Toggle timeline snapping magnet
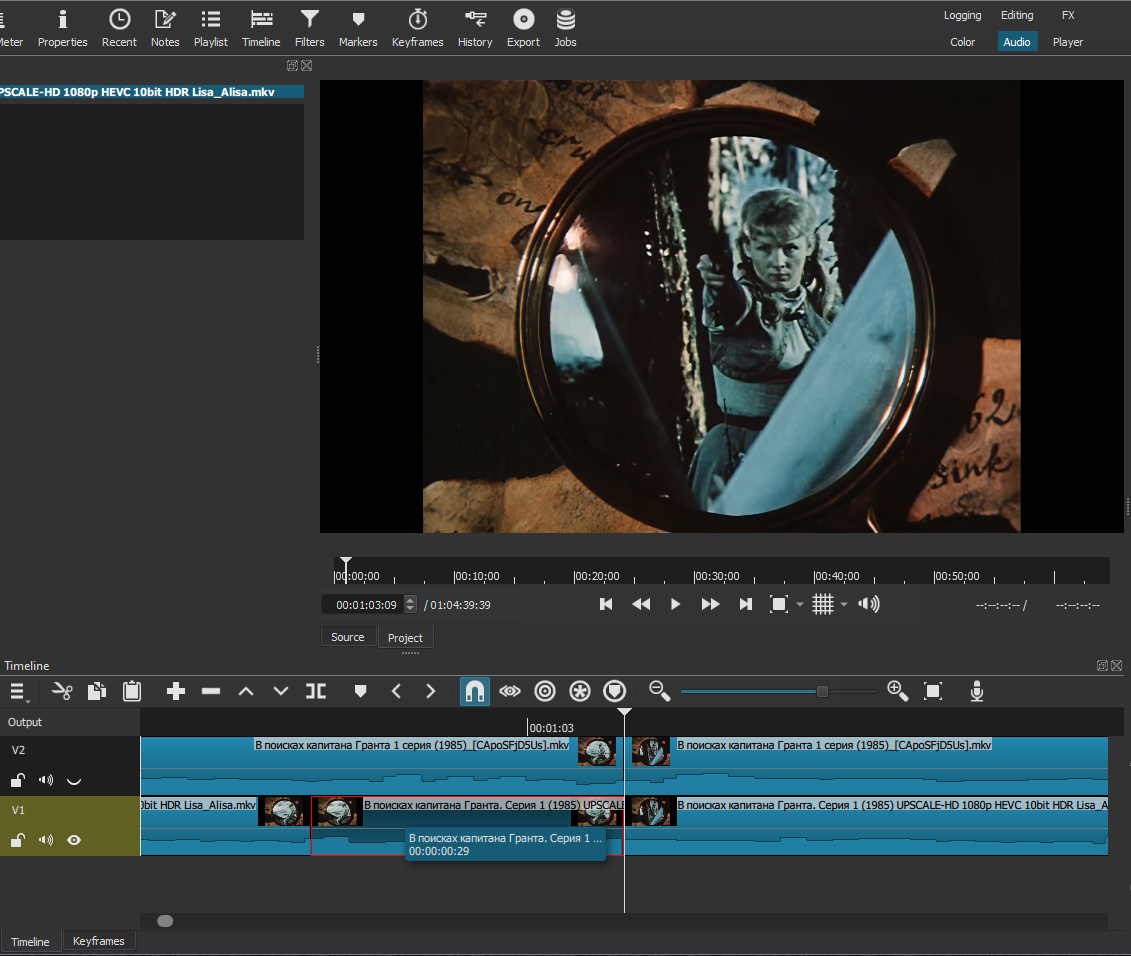1131x956 pixels. [475, 692]
